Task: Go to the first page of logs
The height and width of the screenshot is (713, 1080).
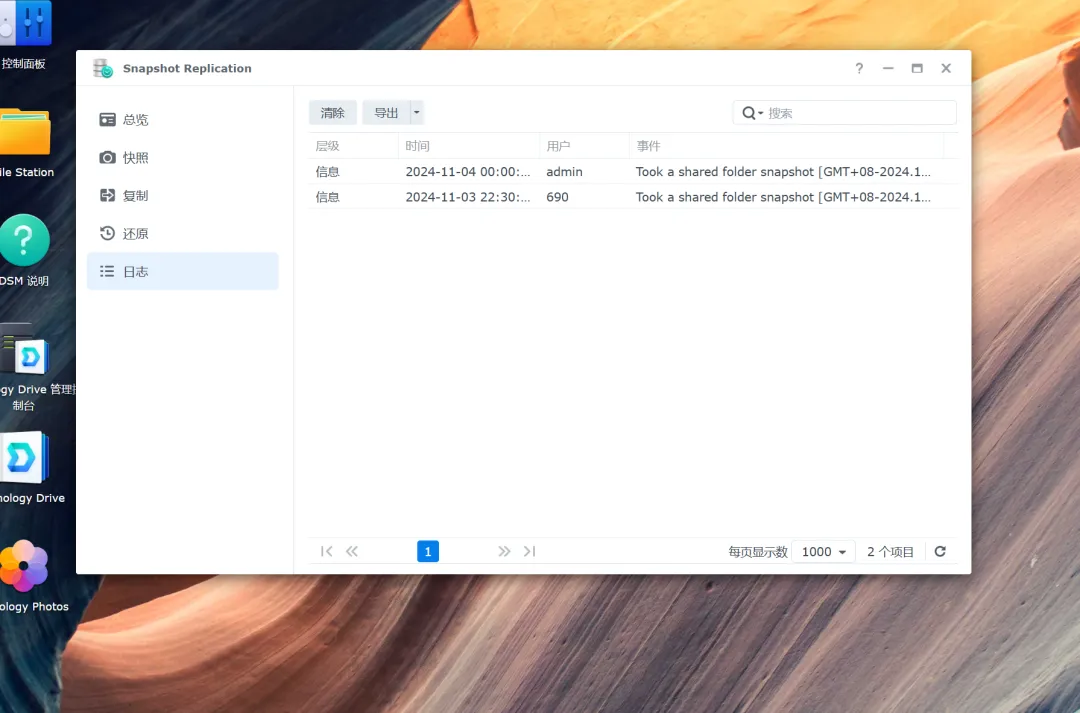Action: tap(326, 551)
